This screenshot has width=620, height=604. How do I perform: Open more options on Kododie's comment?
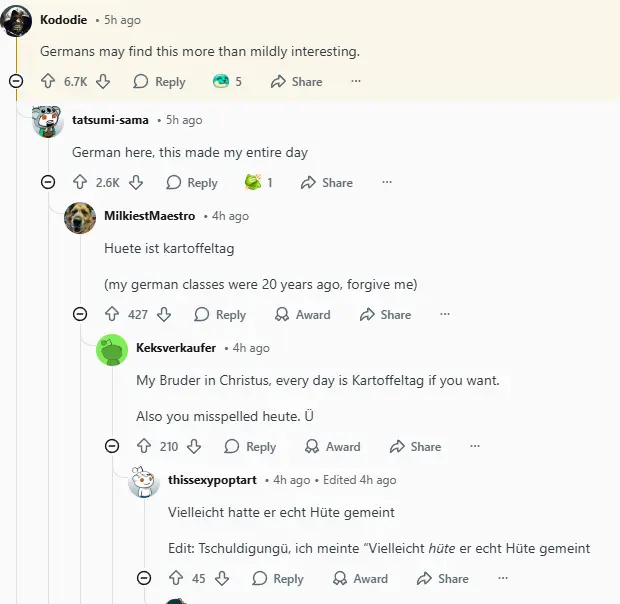point(355,82)
